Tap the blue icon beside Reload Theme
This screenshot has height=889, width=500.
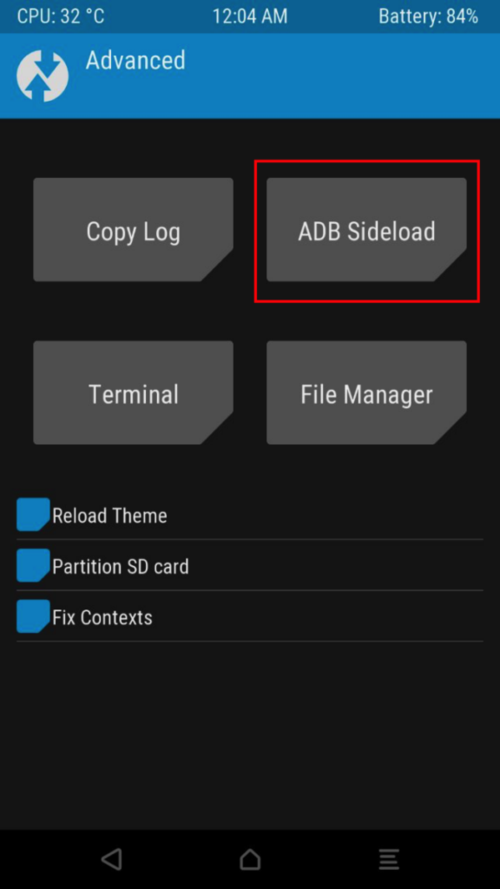(33, 514)
